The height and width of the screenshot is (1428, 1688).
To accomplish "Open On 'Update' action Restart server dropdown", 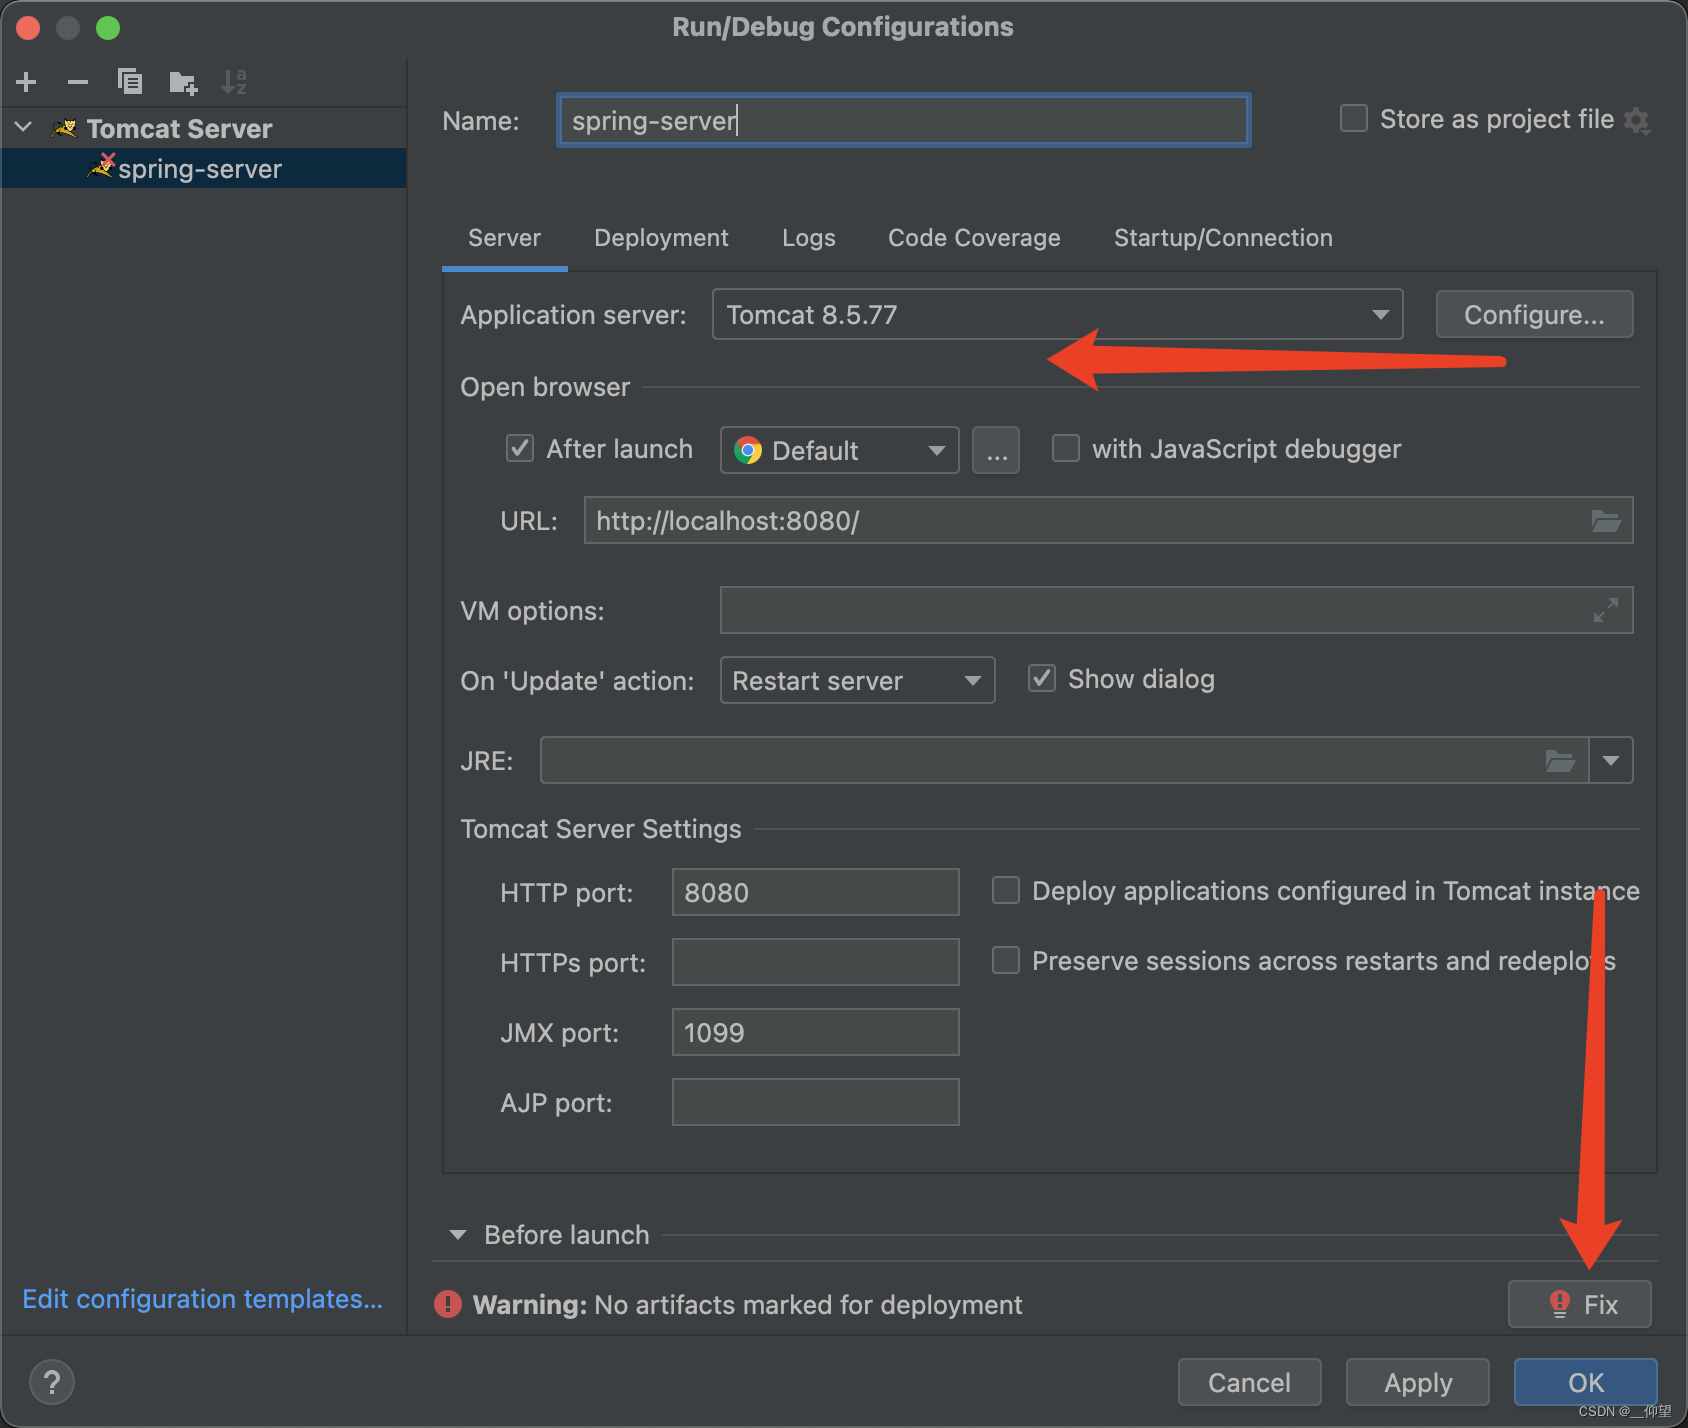I will click(x=858, y=680).
